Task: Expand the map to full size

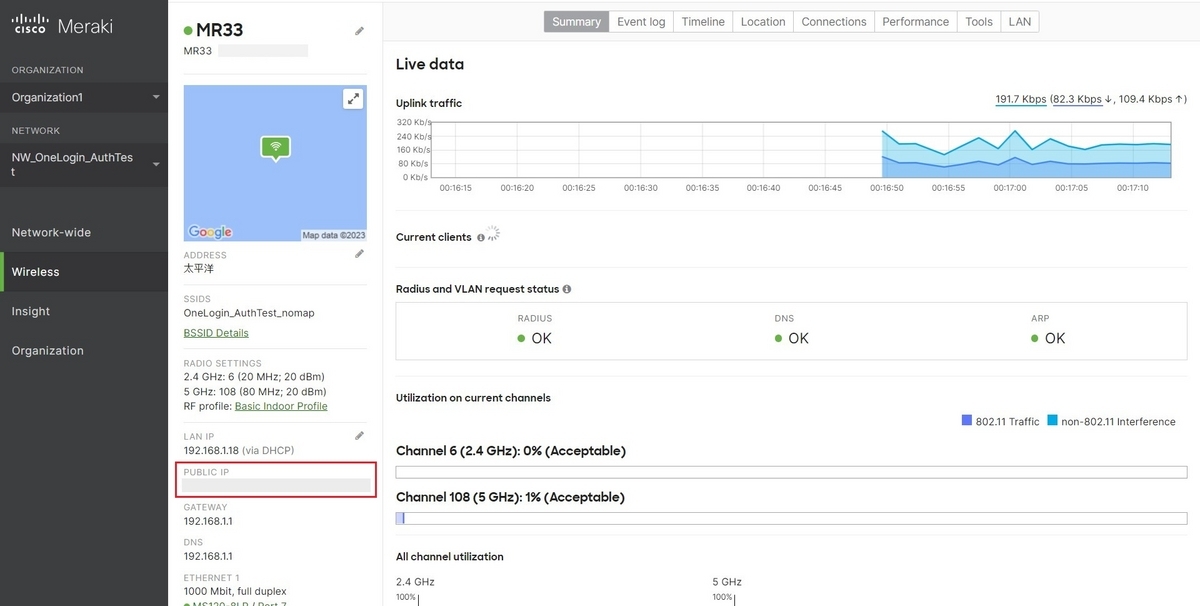Action: click(x=353, y=98)
